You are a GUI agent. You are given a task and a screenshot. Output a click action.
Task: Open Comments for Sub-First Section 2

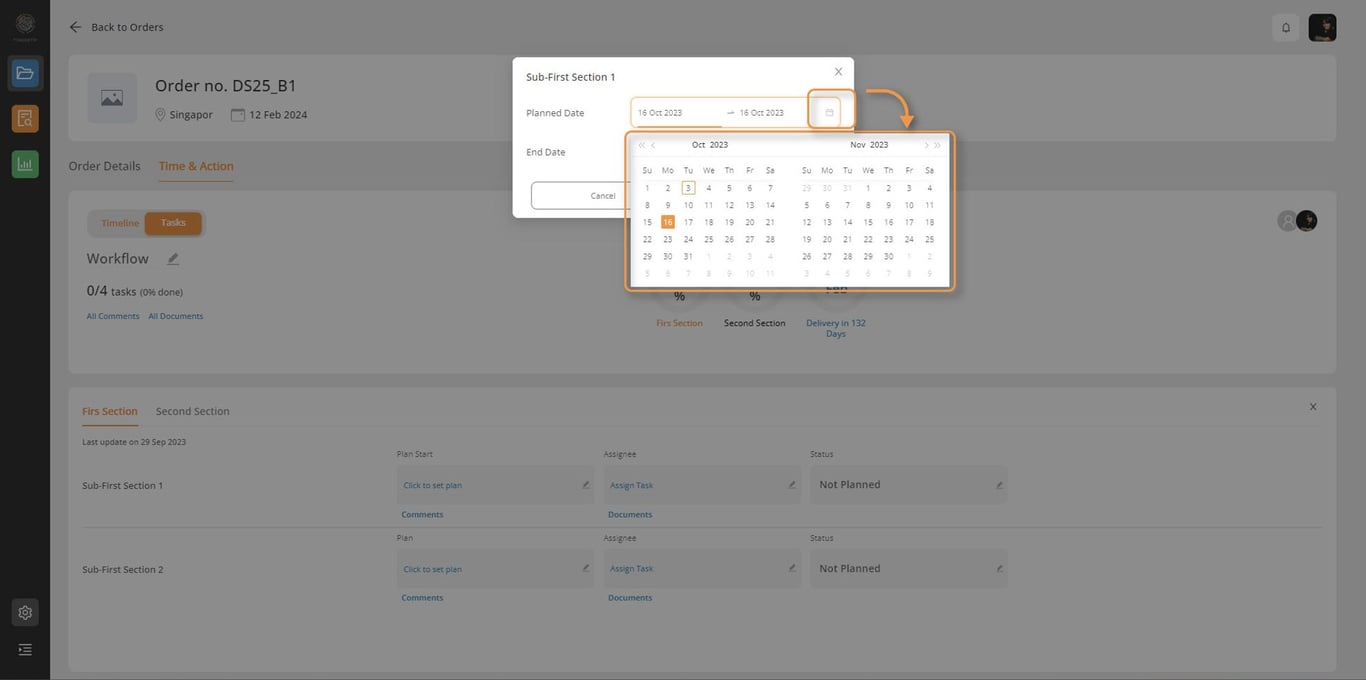[x=422, y=598]
